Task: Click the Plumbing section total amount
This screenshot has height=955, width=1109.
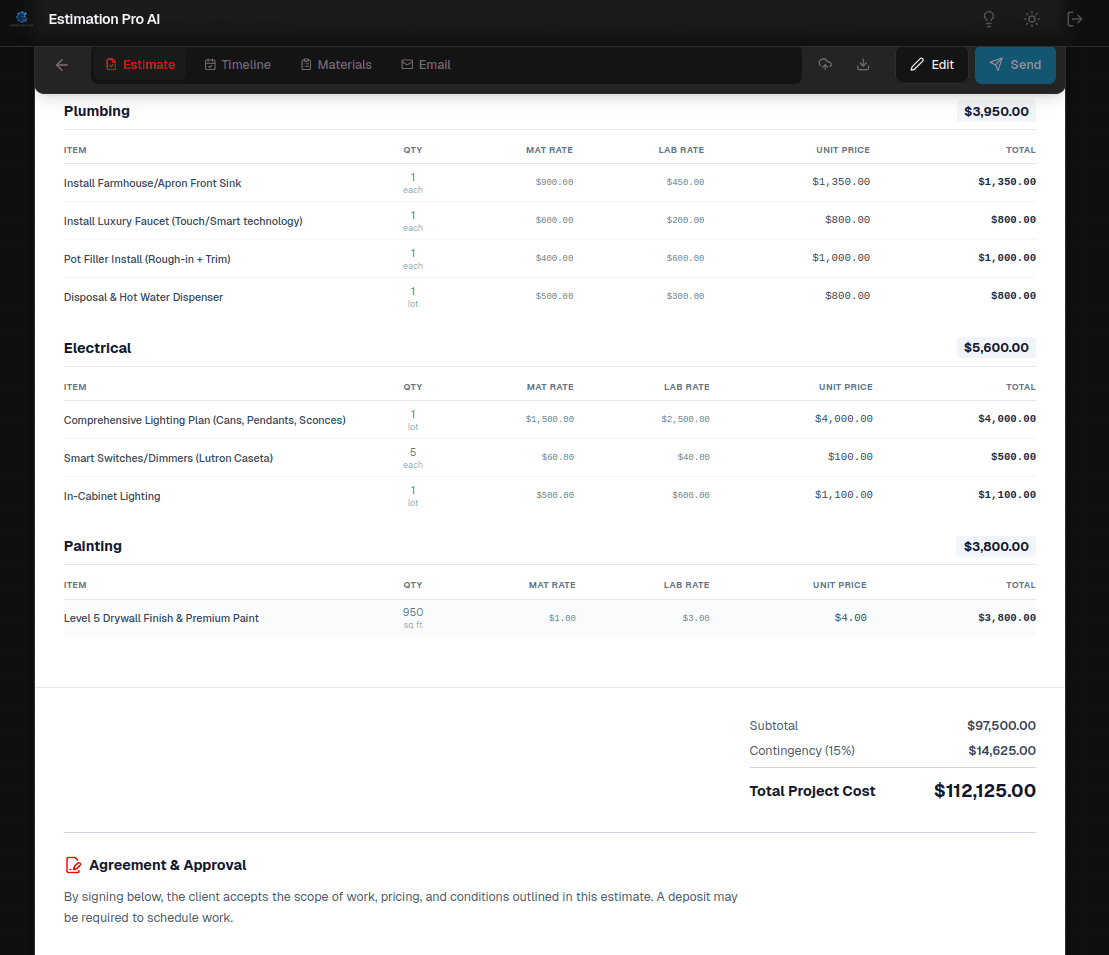Action: point(995,111)
